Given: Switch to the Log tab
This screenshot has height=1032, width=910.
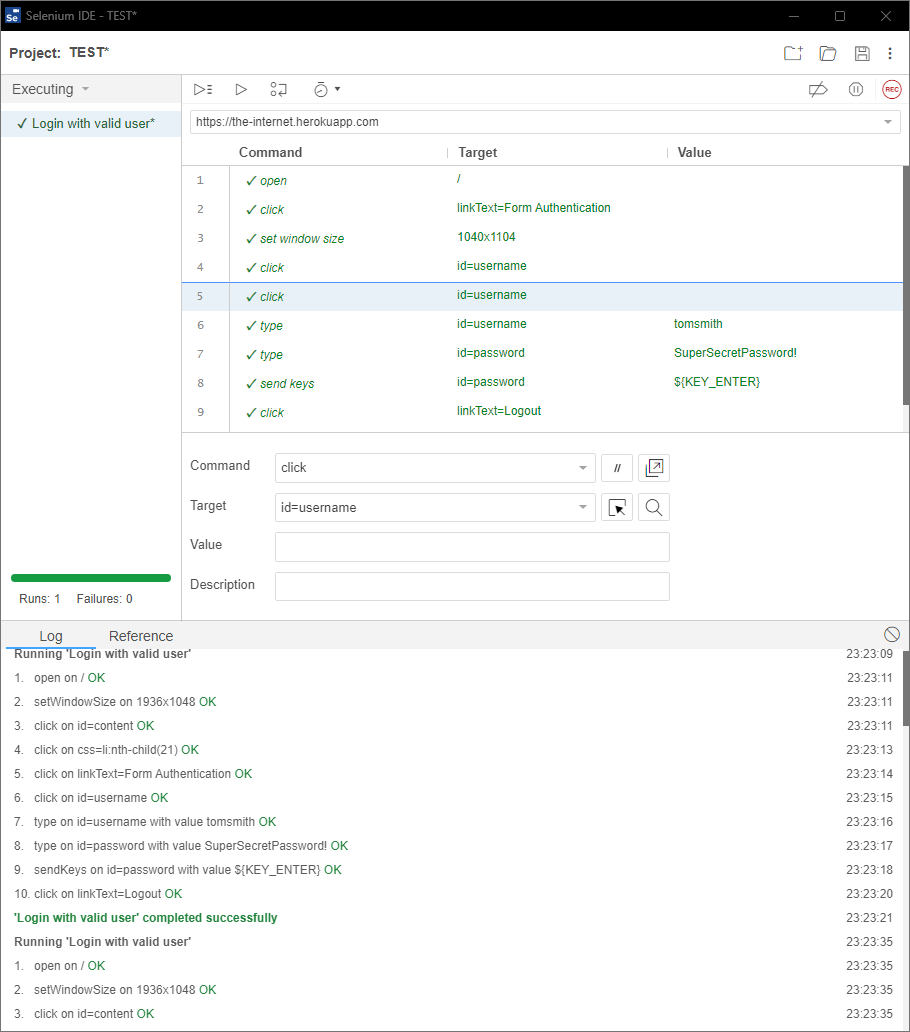Looking at the screenshot, I should (51, 636).
